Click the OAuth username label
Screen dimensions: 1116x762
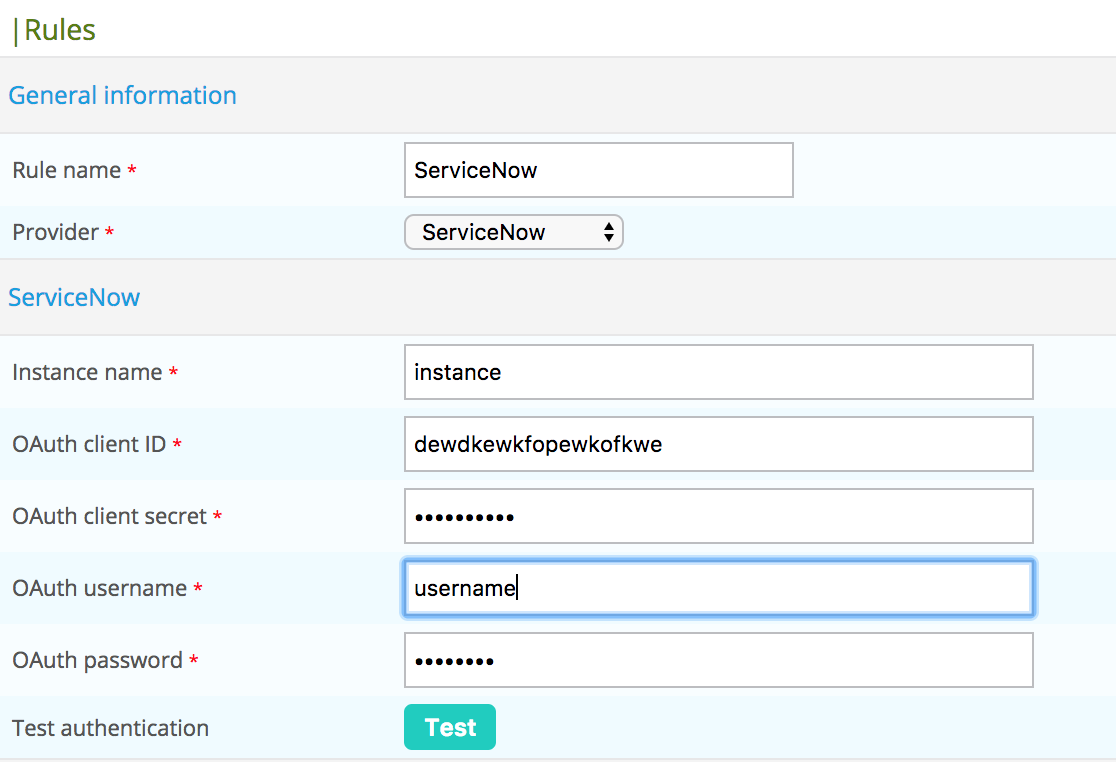pos(100,588)
